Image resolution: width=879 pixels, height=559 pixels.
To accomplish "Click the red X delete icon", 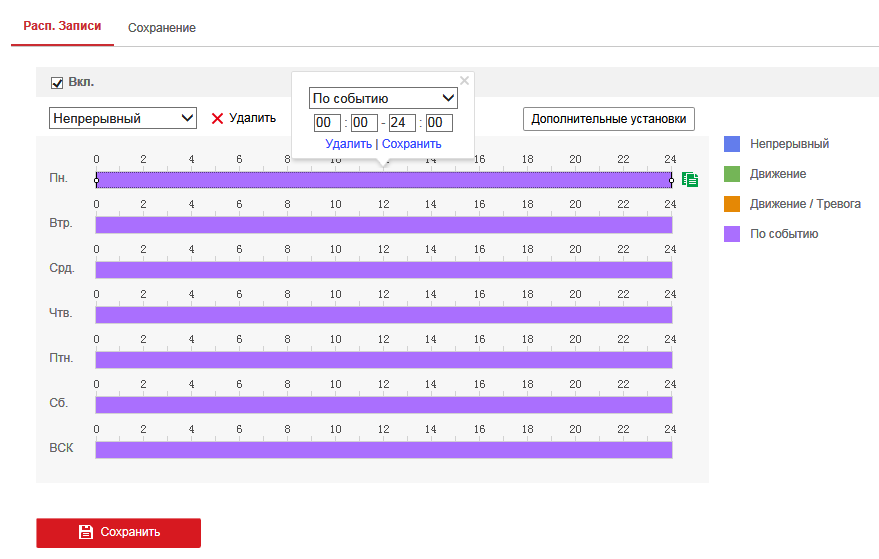I will click(x=218, y=118).
